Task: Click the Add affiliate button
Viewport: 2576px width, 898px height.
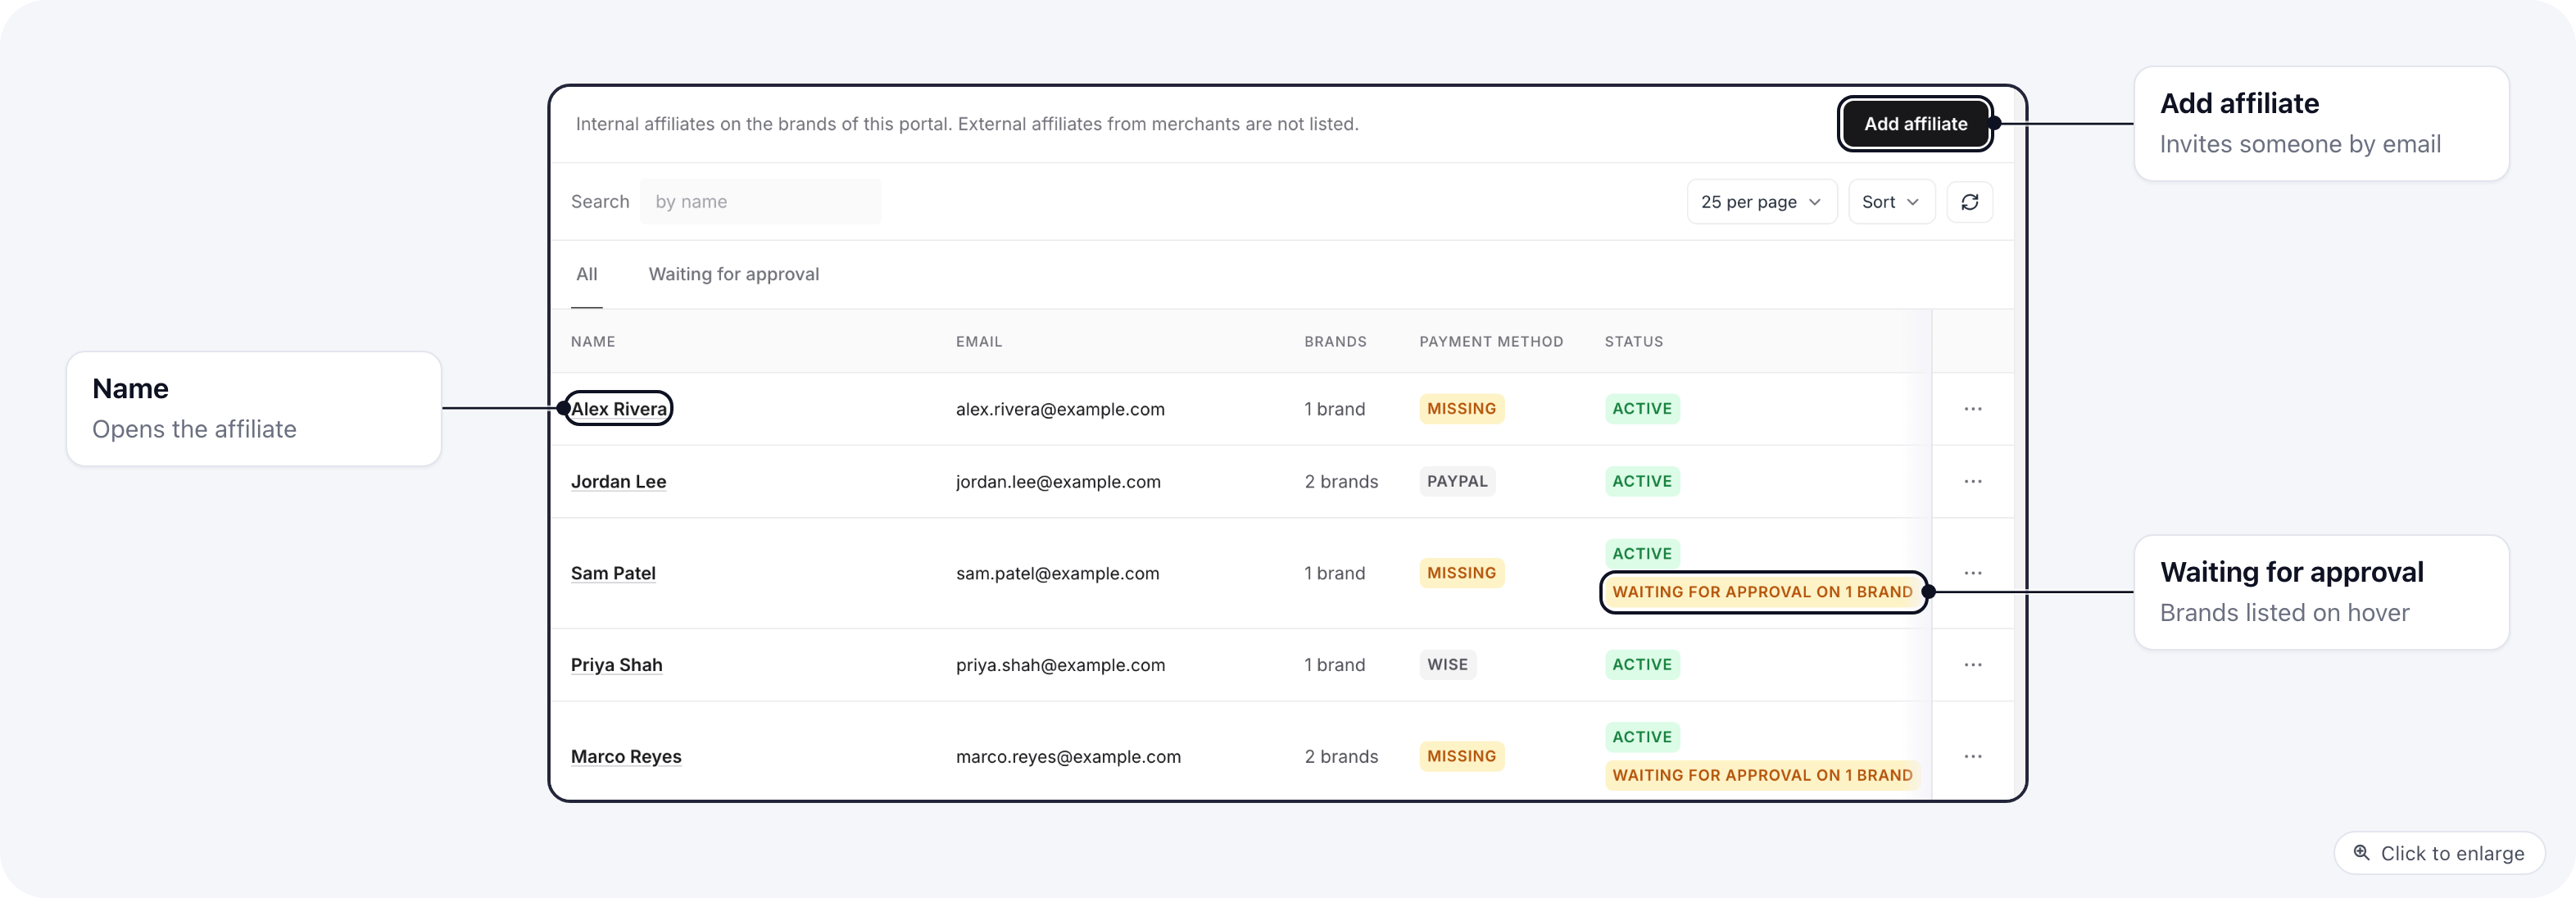Action: click(x=1915, y=124)
